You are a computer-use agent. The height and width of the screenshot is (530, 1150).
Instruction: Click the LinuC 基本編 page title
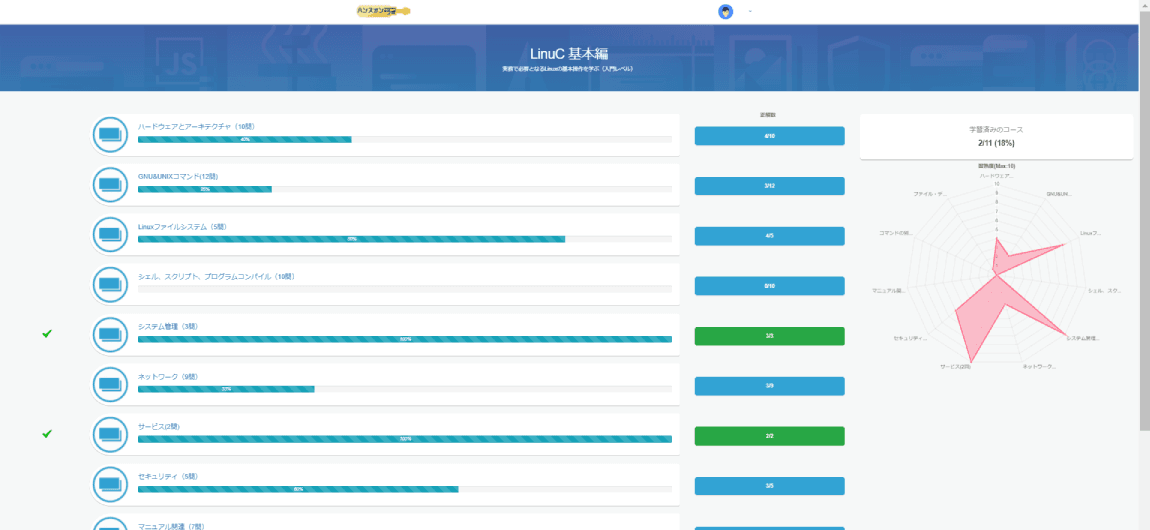(x=569, y=54)
